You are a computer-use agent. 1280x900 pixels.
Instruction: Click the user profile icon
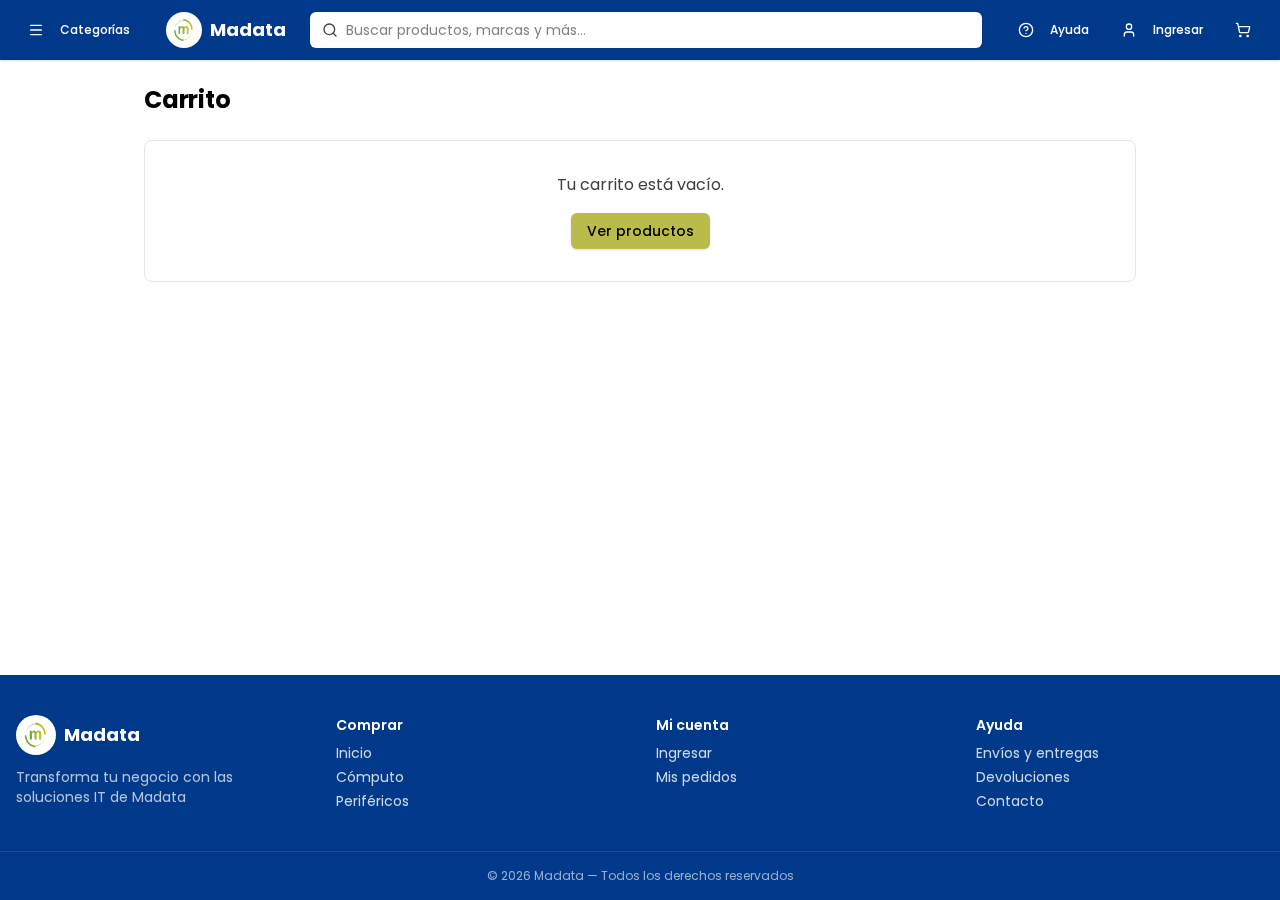pyautogui.click(x=1129, y=30)
